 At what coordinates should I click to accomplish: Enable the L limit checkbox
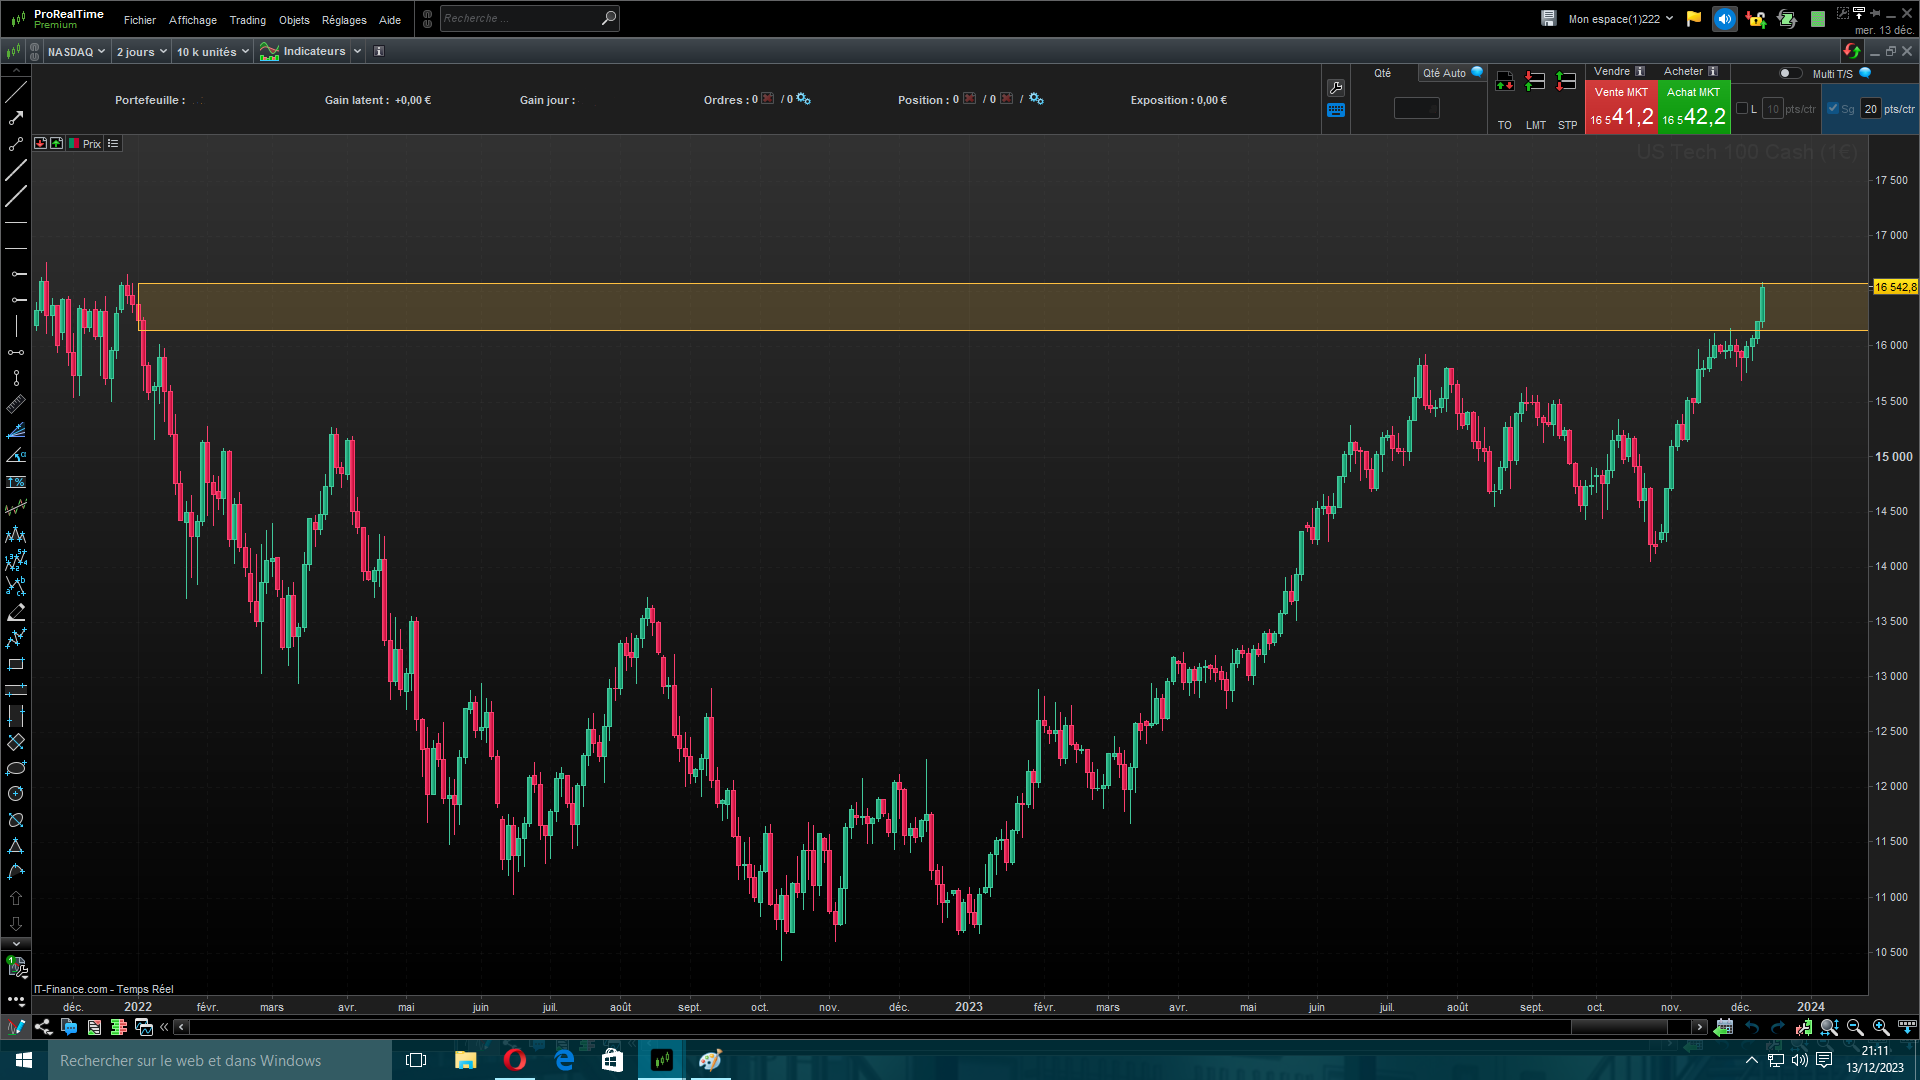point(1742,109)
